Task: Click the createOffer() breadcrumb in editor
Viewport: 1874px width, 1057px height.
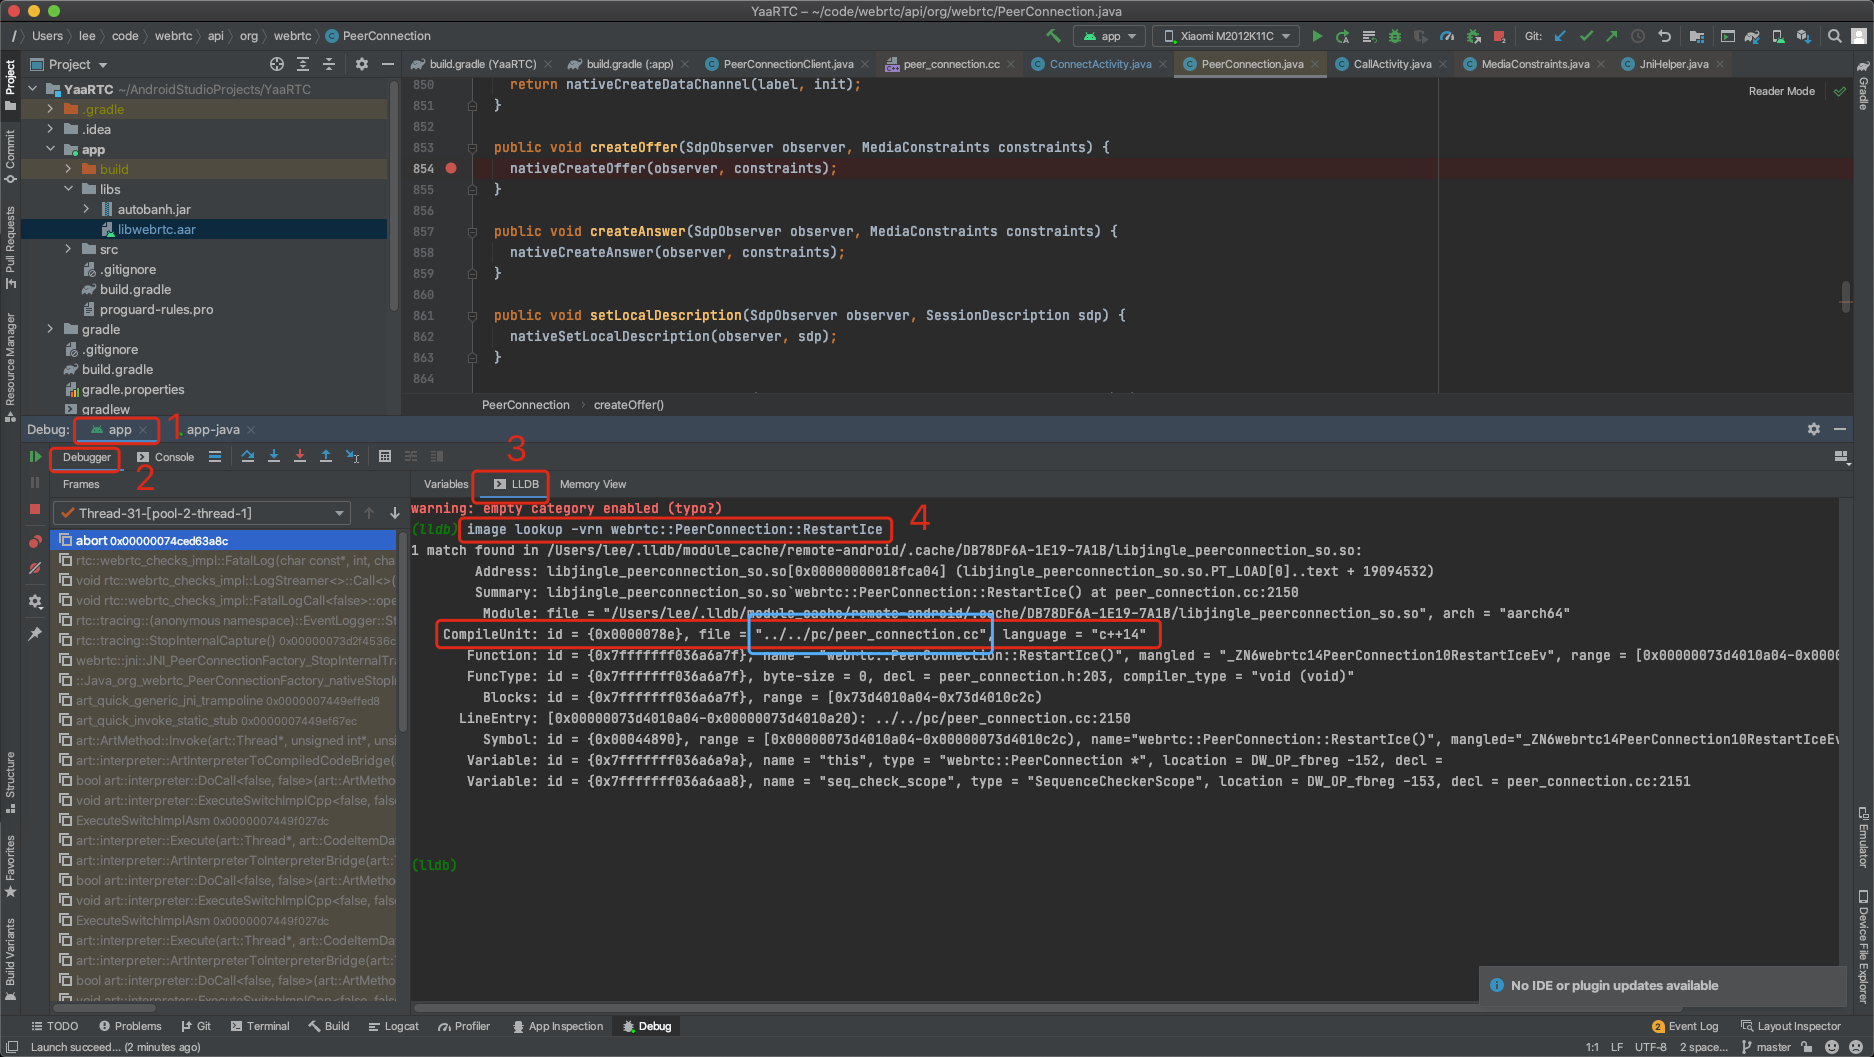Action: pyautogui.click(x=628, y=405)
